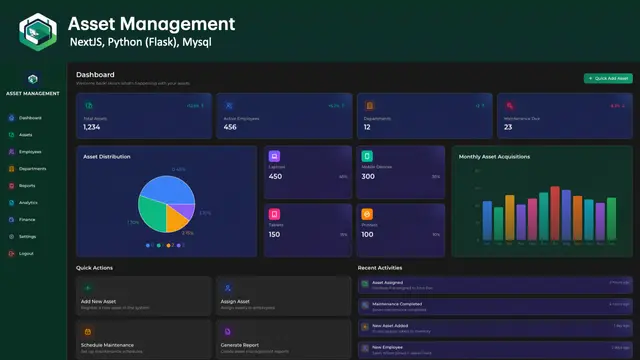The width and height of the screenshot is (640, 360).
Task: Click the Finance sidebar icon
Action: pyautogui.click(x=11, y=220)
